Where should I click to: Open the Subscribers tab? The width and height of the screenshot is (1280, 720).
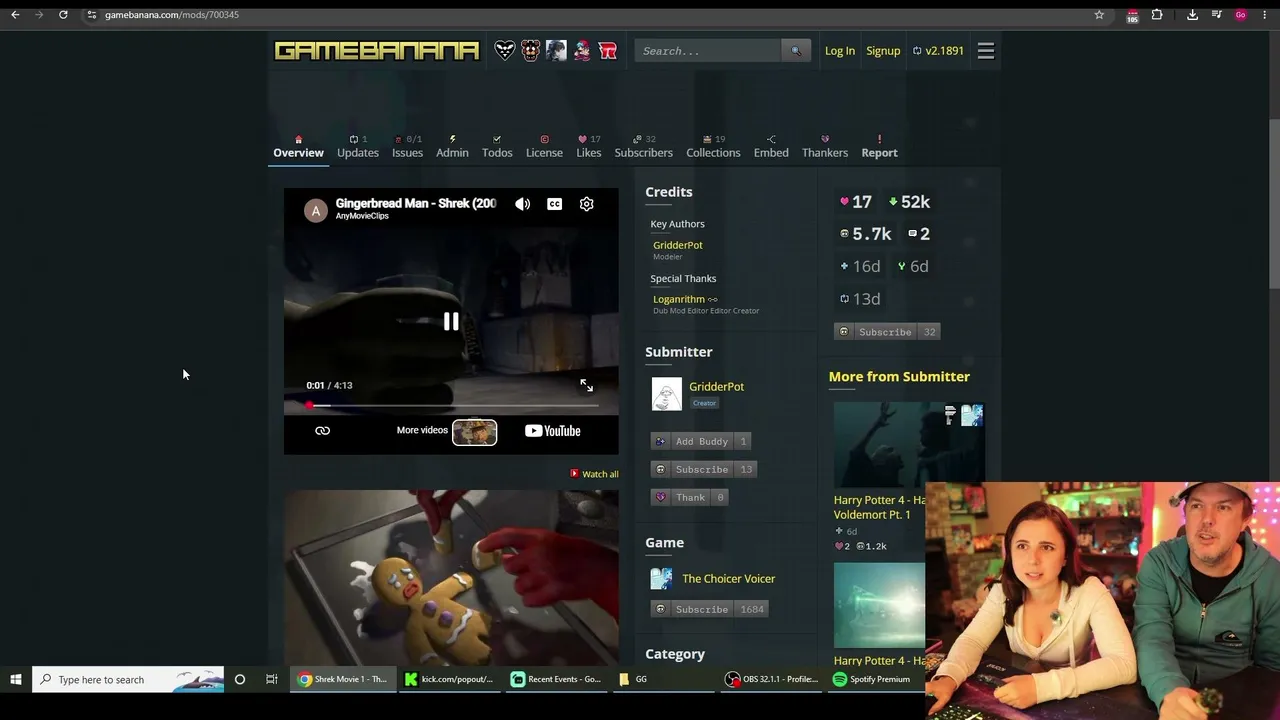pos(644,147)
